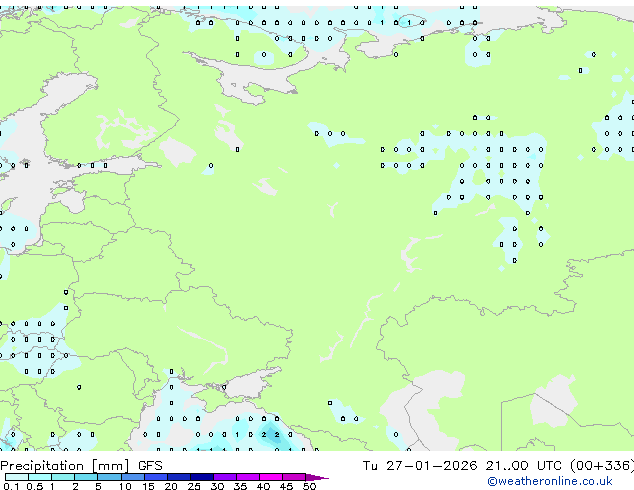Select the 1–2 mm light cyan legend swatch
Image resolution: width=634 pixels, height=490 pixels.
coord(63,478)
